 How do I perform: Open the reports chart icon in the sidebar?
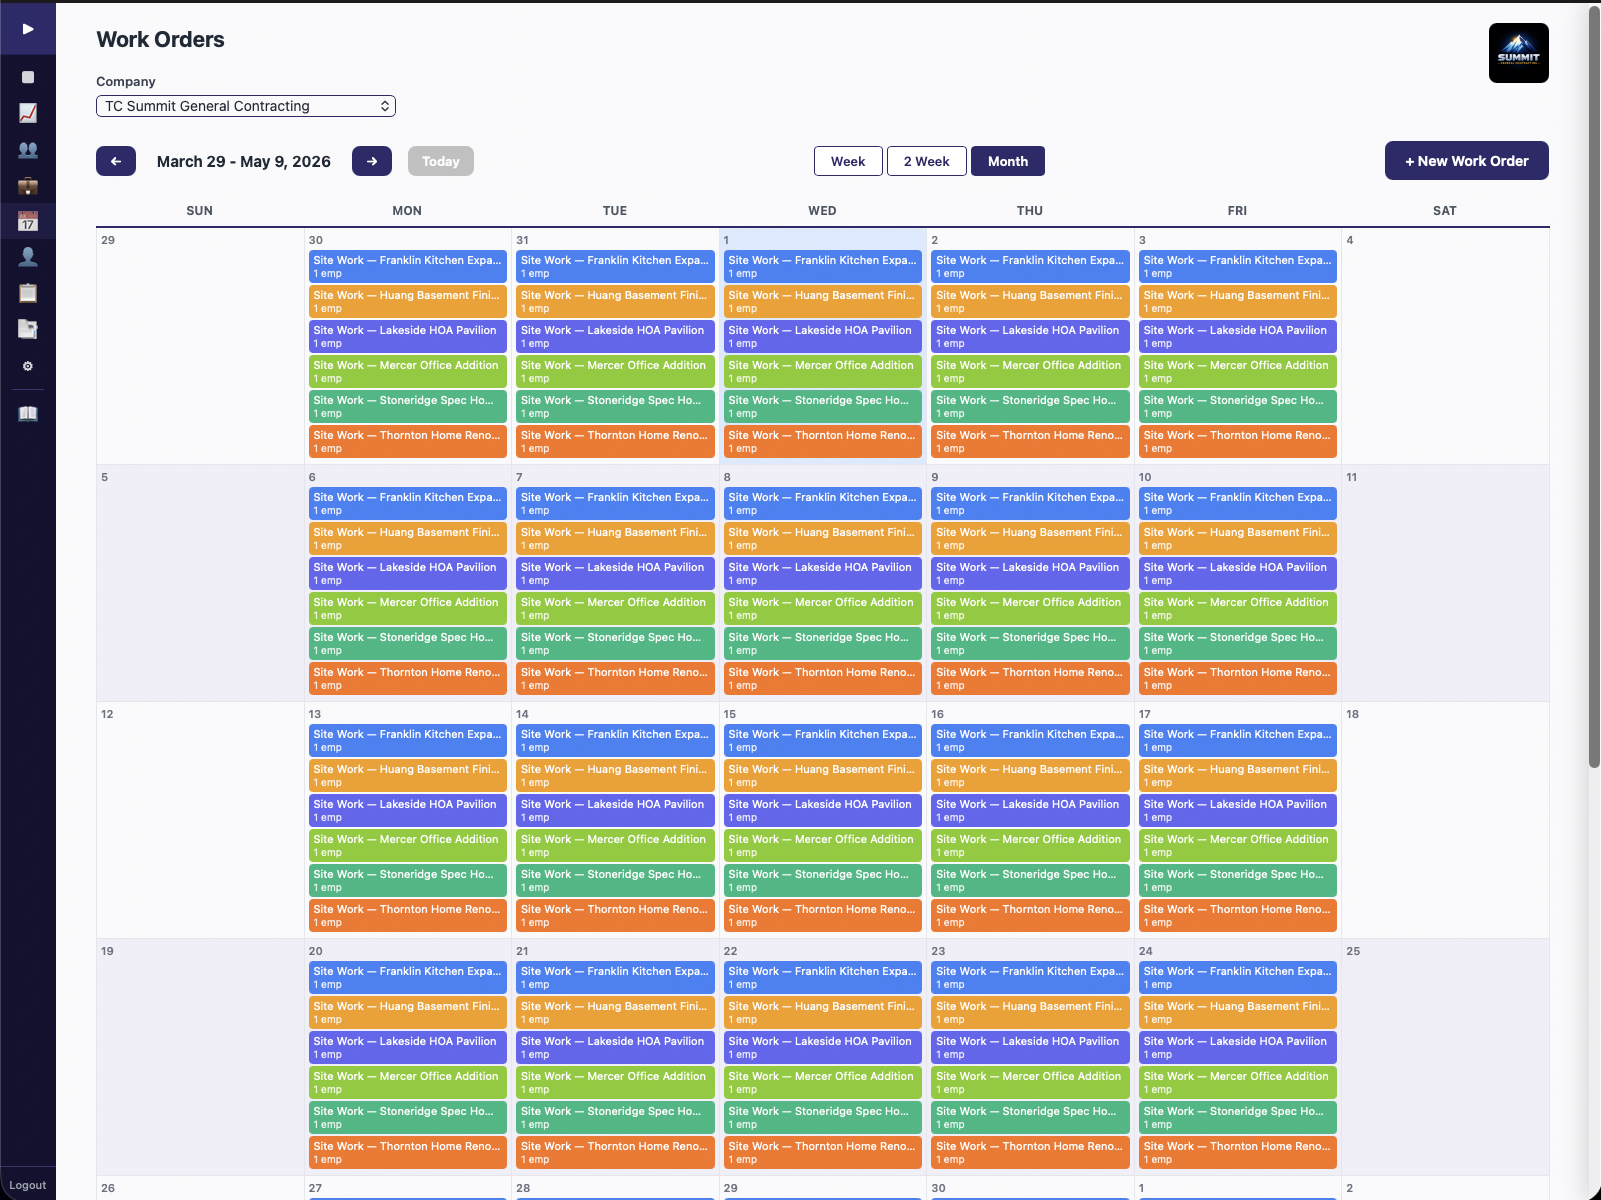pos(27,113)
